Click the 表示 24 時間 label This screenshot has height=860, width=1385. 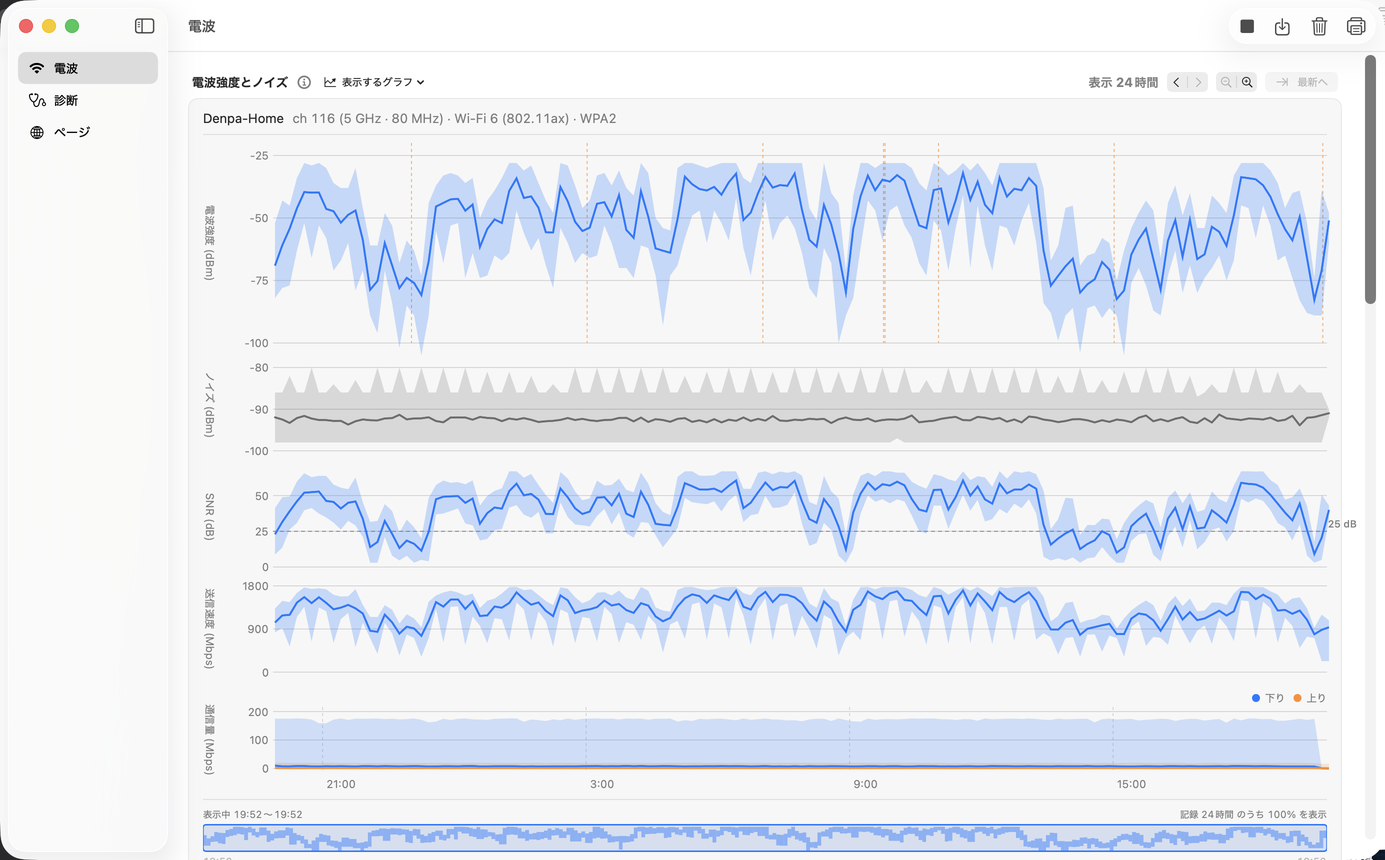click(1123, 82)
